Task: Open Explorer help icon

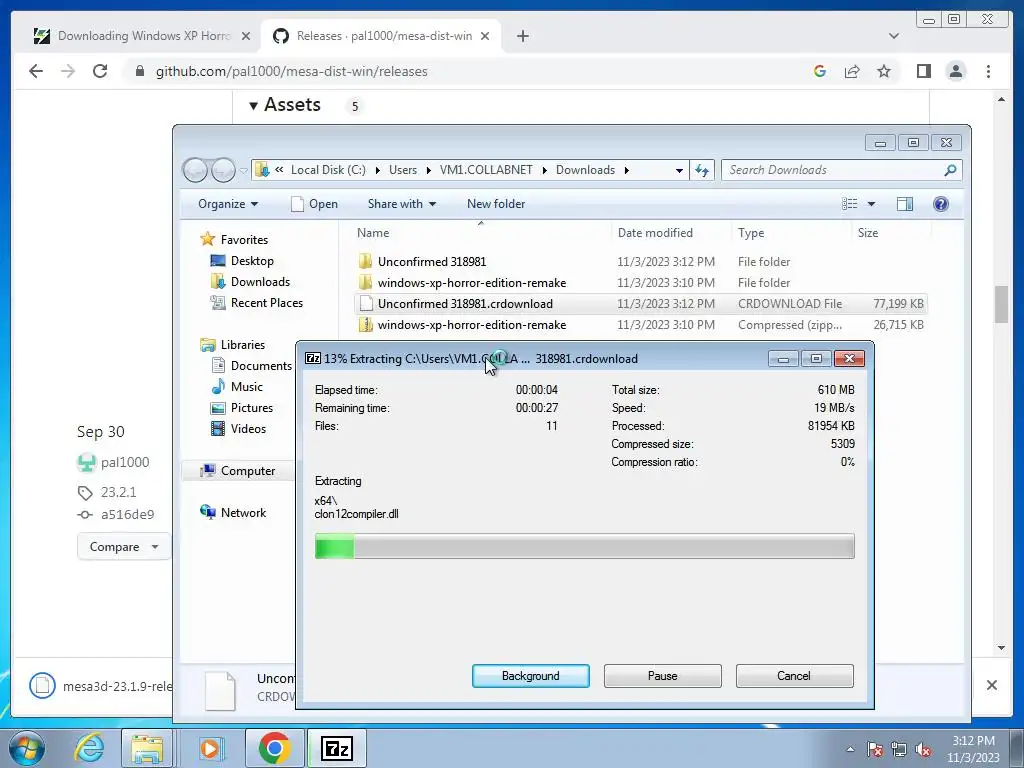Action: click(940, 204)
